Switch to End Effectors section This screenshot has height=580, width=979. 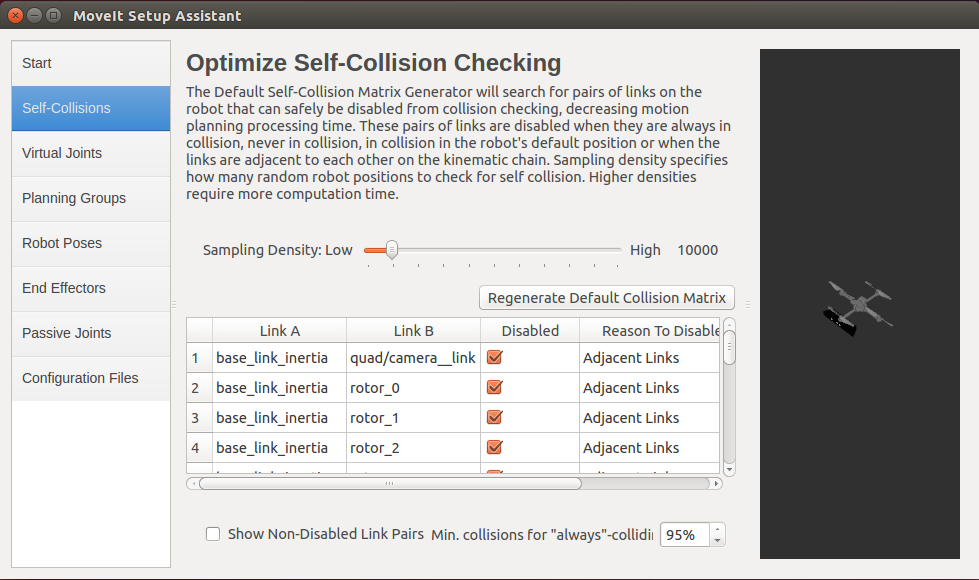(90, 288)
